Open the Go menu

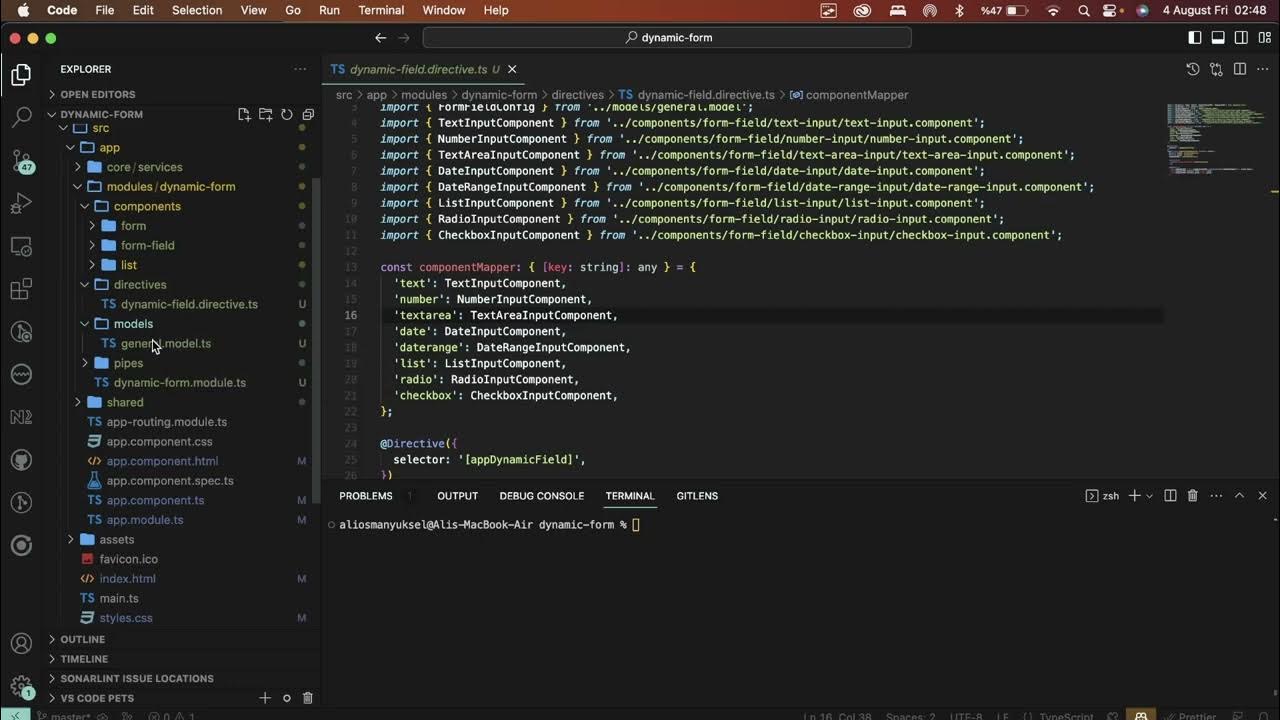[293, 10]
